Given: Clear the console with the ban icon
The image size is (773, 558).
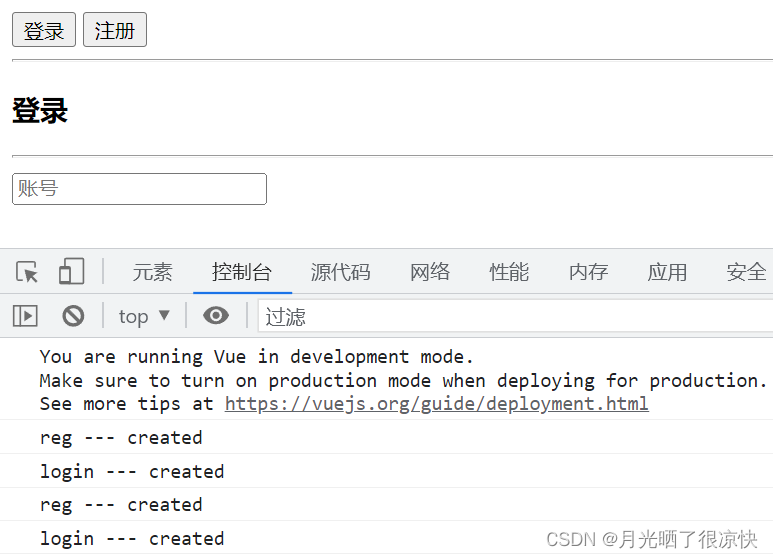Looking at the screenshot, I should tap(73, 316).
